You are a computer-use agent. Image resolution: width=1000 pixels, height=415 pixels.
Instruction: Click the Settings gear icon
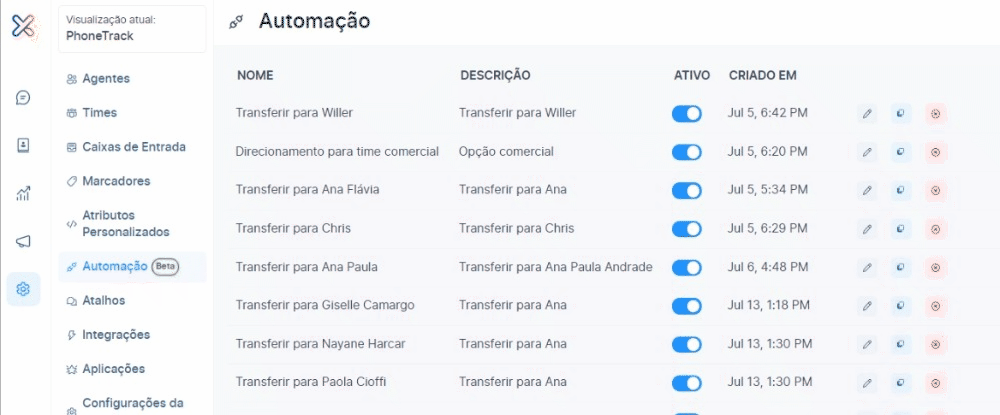(23, 289)
